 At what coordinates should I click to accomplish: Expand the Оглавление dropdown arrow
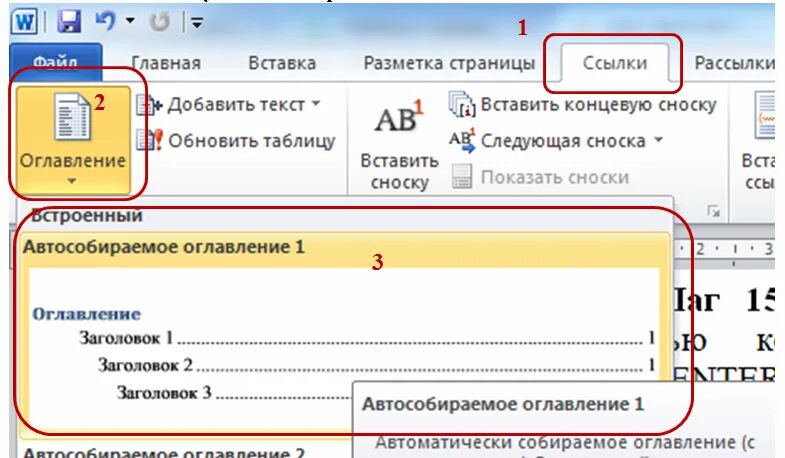click(72, 181)
